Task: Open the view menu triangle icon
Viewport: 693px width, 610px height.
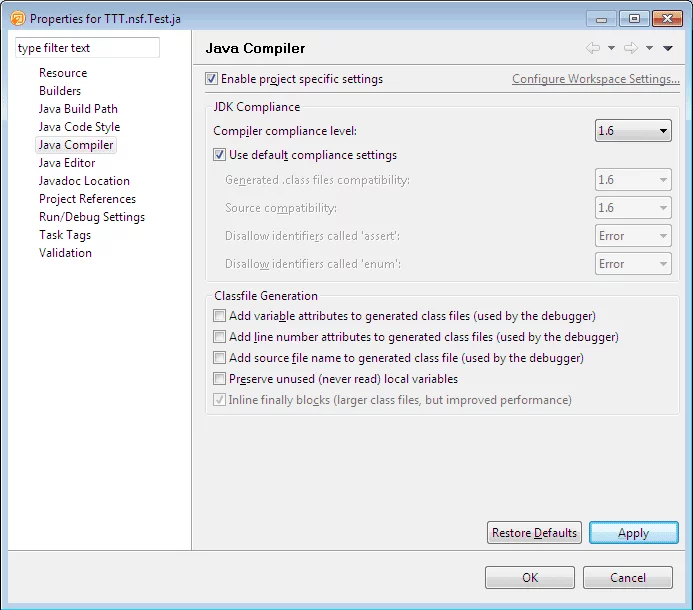Action: click(668, 48)
